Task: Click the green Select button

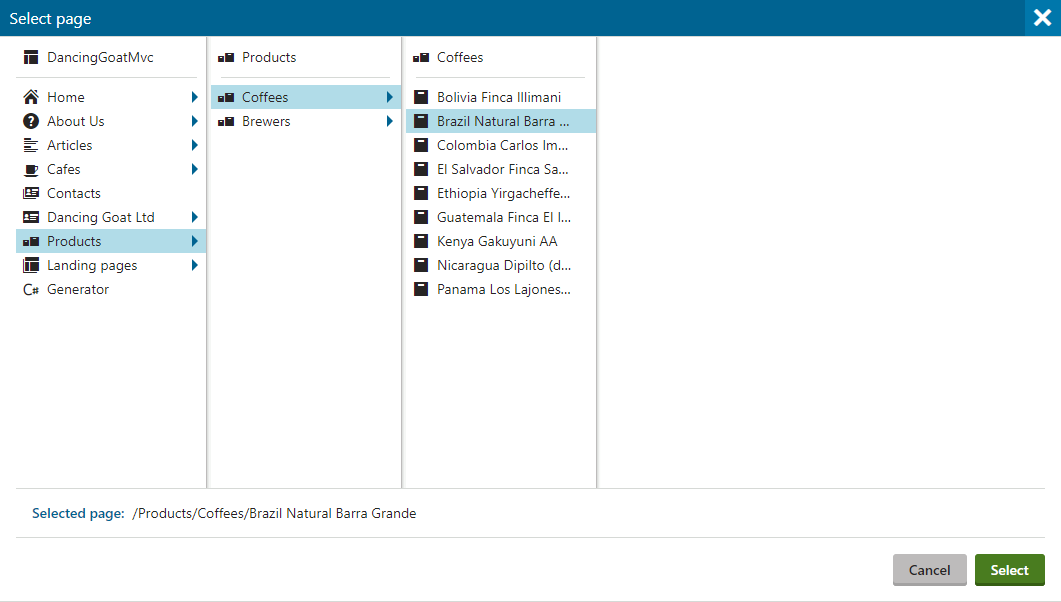Action: (x=1009, y=569)
